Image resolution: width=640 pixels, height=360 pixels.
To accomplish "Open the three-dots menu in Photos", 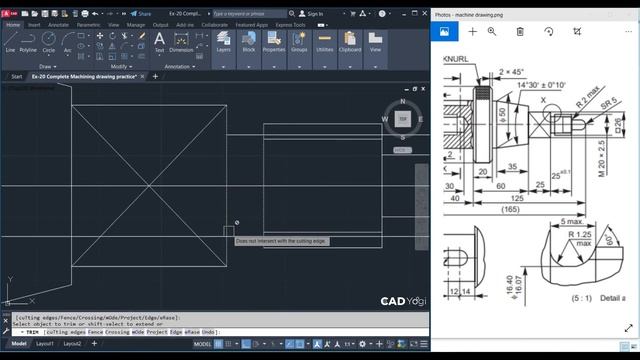I will 629,31.
